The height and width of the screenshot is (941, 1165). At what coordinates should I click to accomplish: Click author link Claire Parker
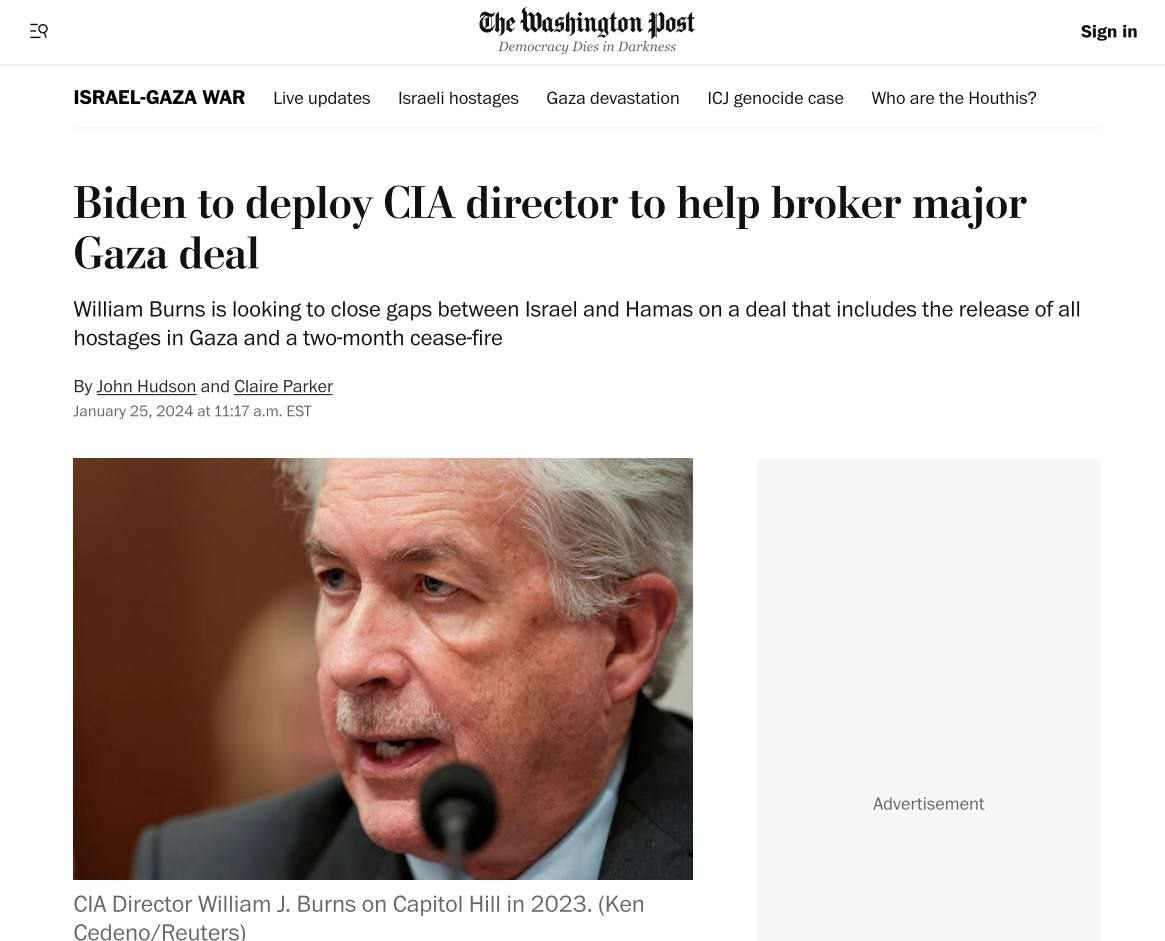coord(283,386)
